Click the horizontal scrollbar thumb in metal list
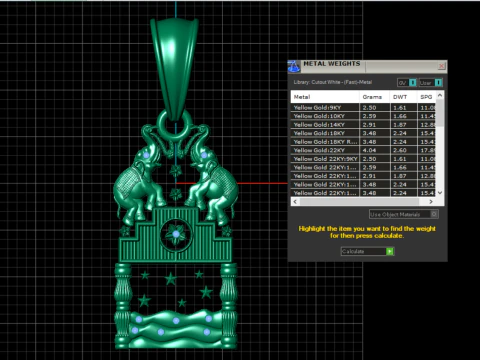Image resolution: width=480 pixels, height=360 pixels. [359, 202]
